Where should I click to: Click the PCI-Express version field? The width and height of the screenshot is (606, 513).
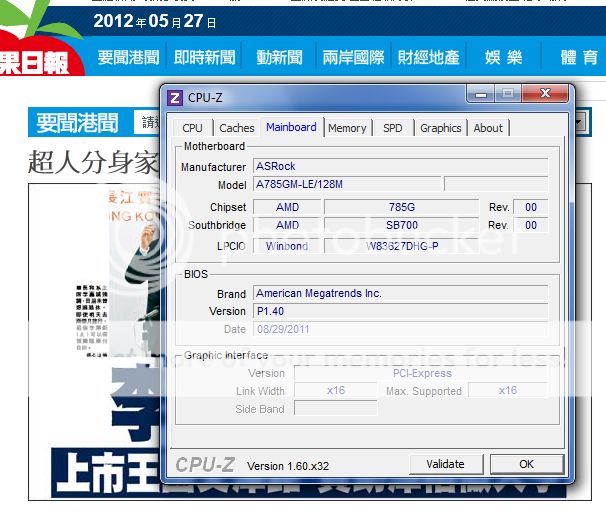pos(421,373)
